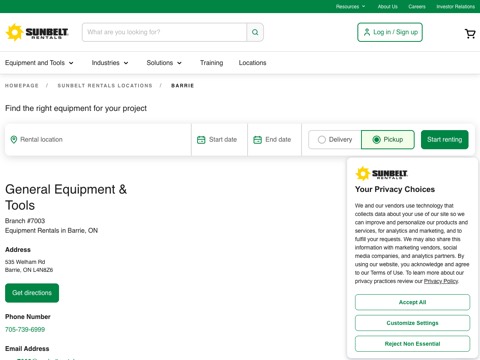Click the Sunbelt Rentals logo in header
480x360 pixels.
pos(37,32)
